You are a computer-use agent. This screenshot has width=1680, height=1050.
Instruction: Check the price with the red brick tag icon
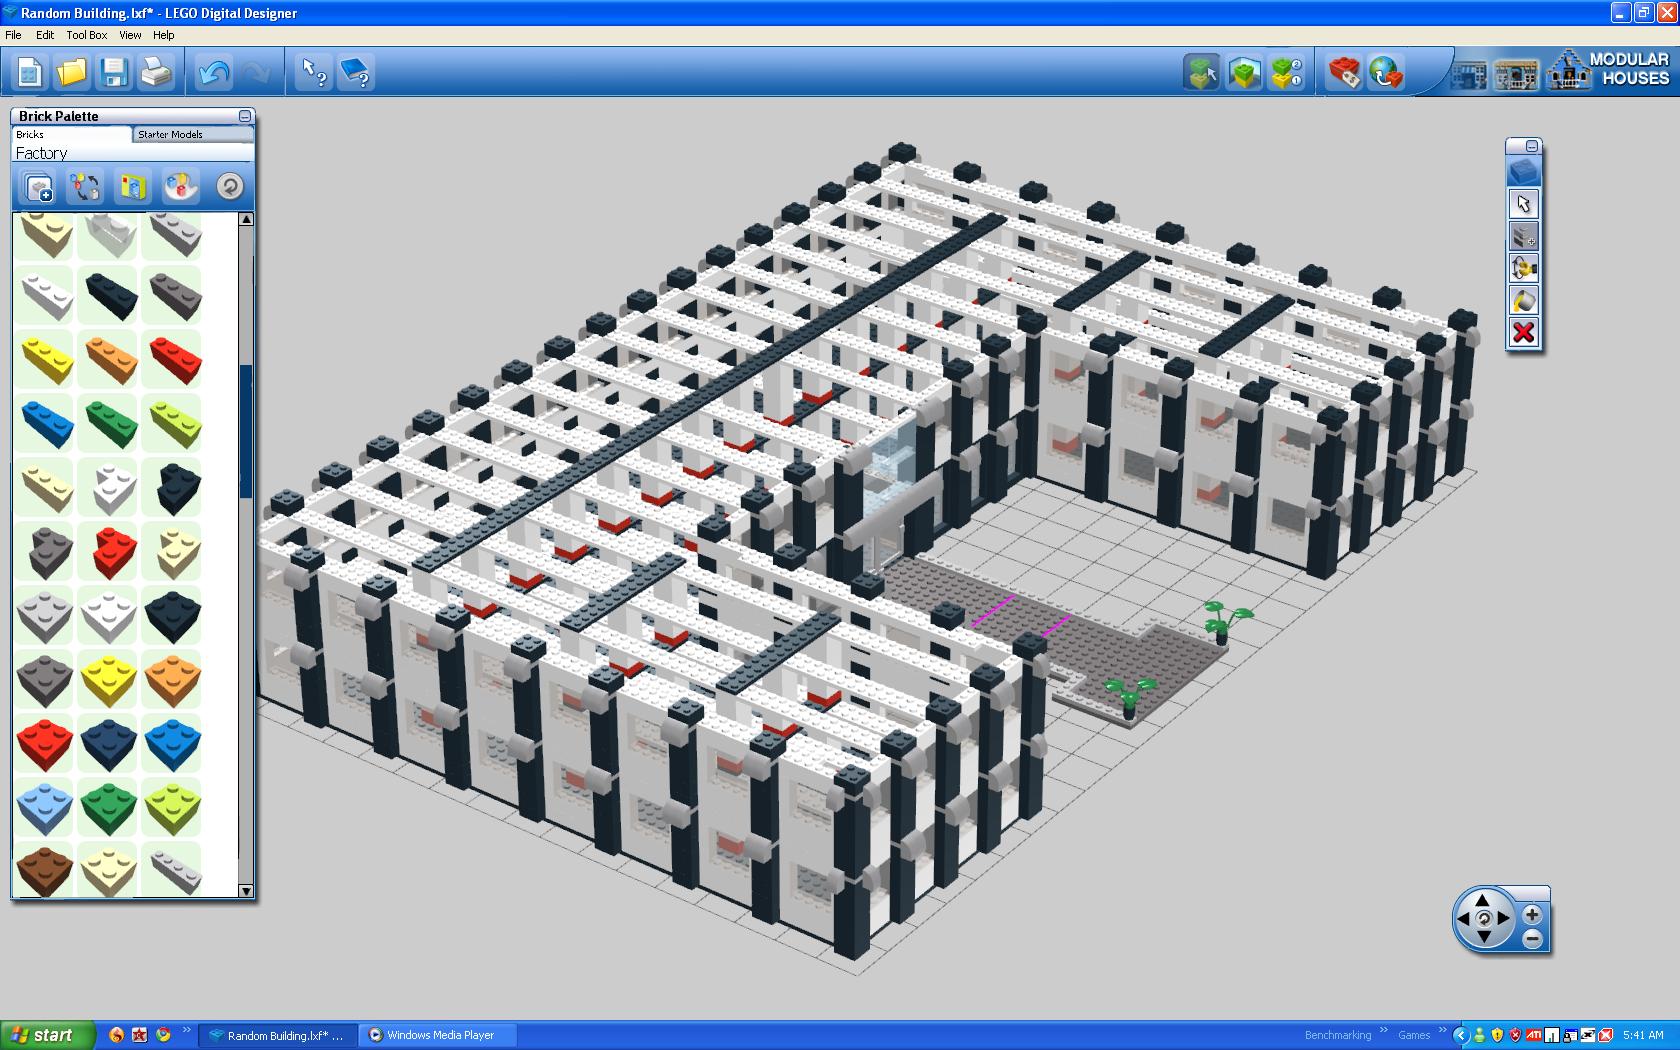tap(1344, 72)
